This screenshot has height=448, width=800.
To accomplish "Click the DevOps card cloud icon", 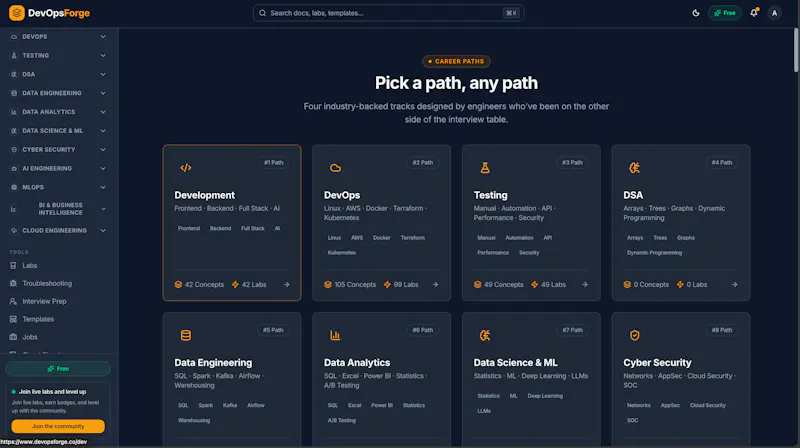I will tap(335, 168).
